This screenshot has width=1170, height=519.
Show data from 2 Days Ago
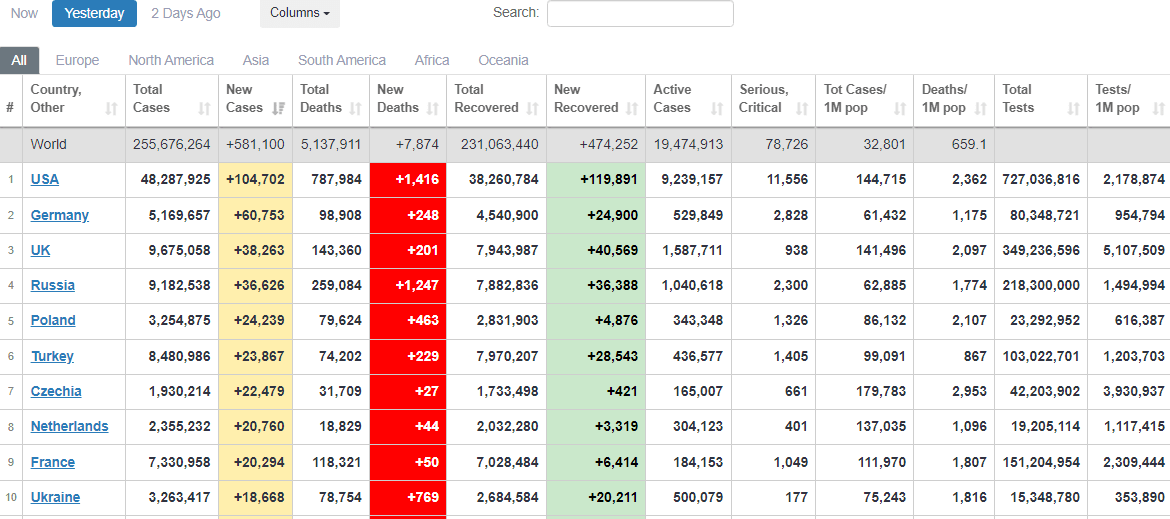(x=186, y=13)
